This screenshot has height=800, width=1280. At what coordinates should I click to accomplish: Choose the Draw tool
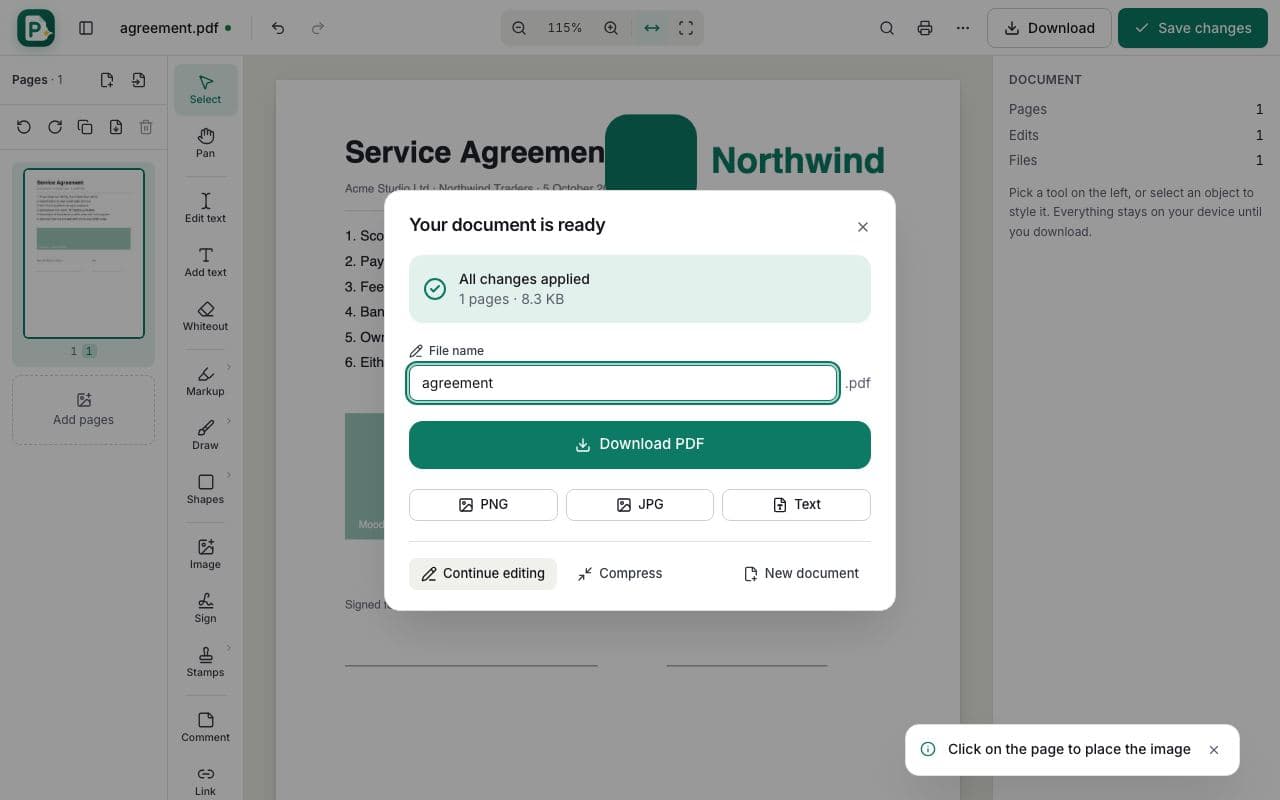click(x=205, y=435)
